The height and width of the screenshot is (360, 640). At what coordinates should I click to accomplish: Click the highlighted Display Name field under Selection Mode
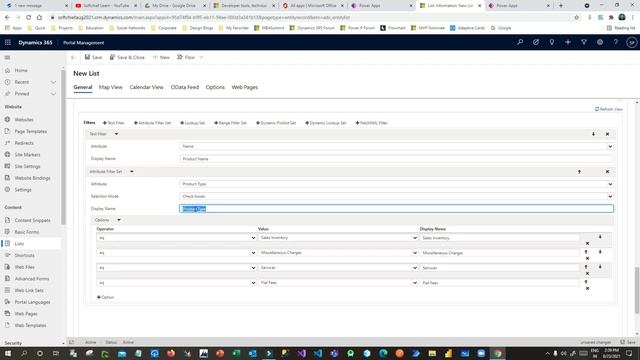(396, 209)
